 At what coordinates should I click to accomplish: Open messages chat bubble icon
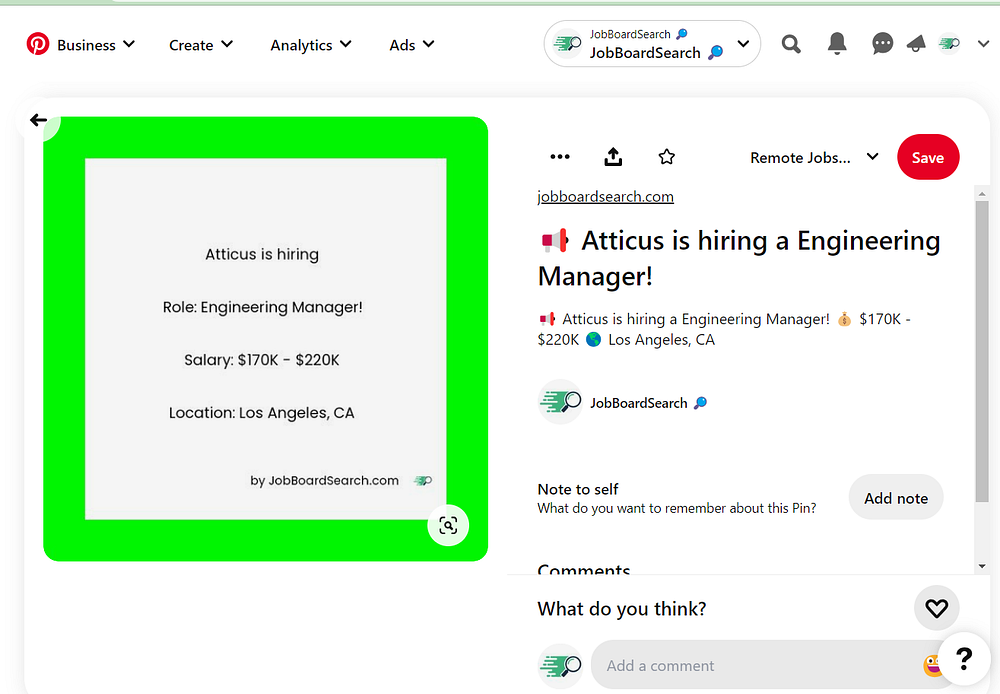pyautogui.click(x=882, y=44)
